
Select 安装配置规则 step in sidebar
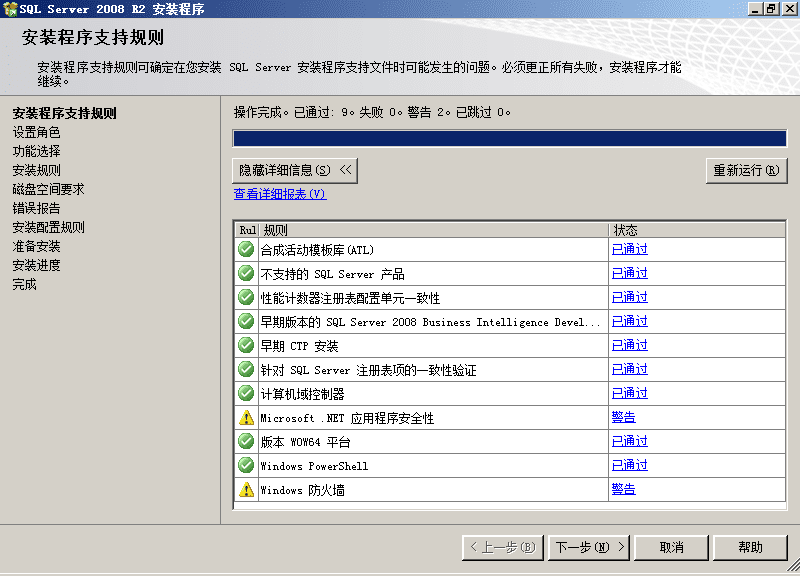tap(48, 228)
